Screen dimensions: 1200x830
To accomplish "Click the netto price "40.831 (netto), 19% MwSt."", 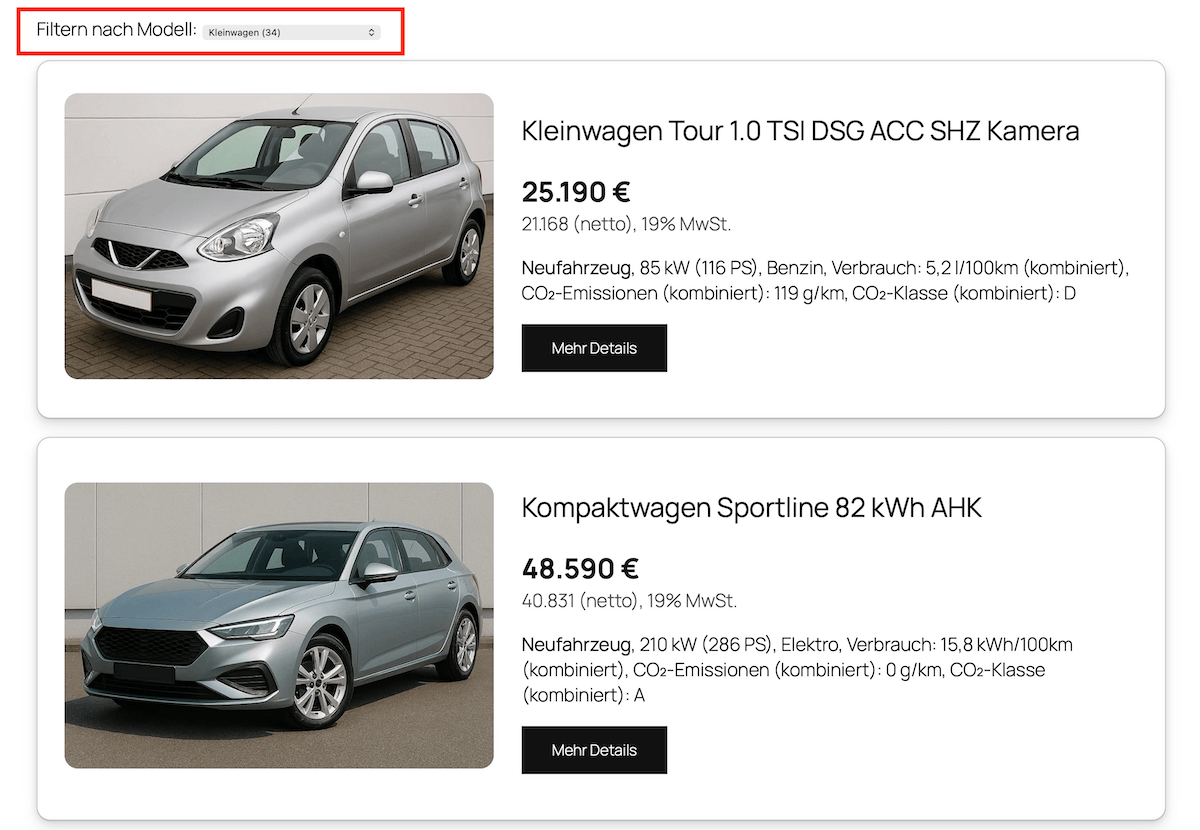I will pos(628,600).
